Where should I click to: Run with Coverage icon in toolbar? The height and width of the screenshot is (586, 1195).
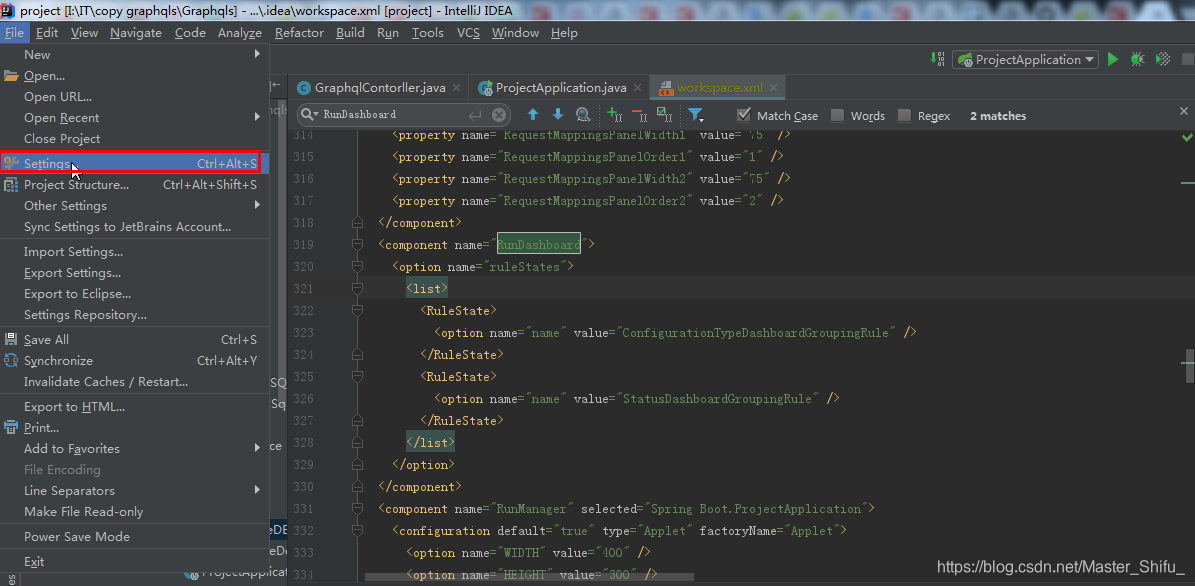pos(1163,59)
